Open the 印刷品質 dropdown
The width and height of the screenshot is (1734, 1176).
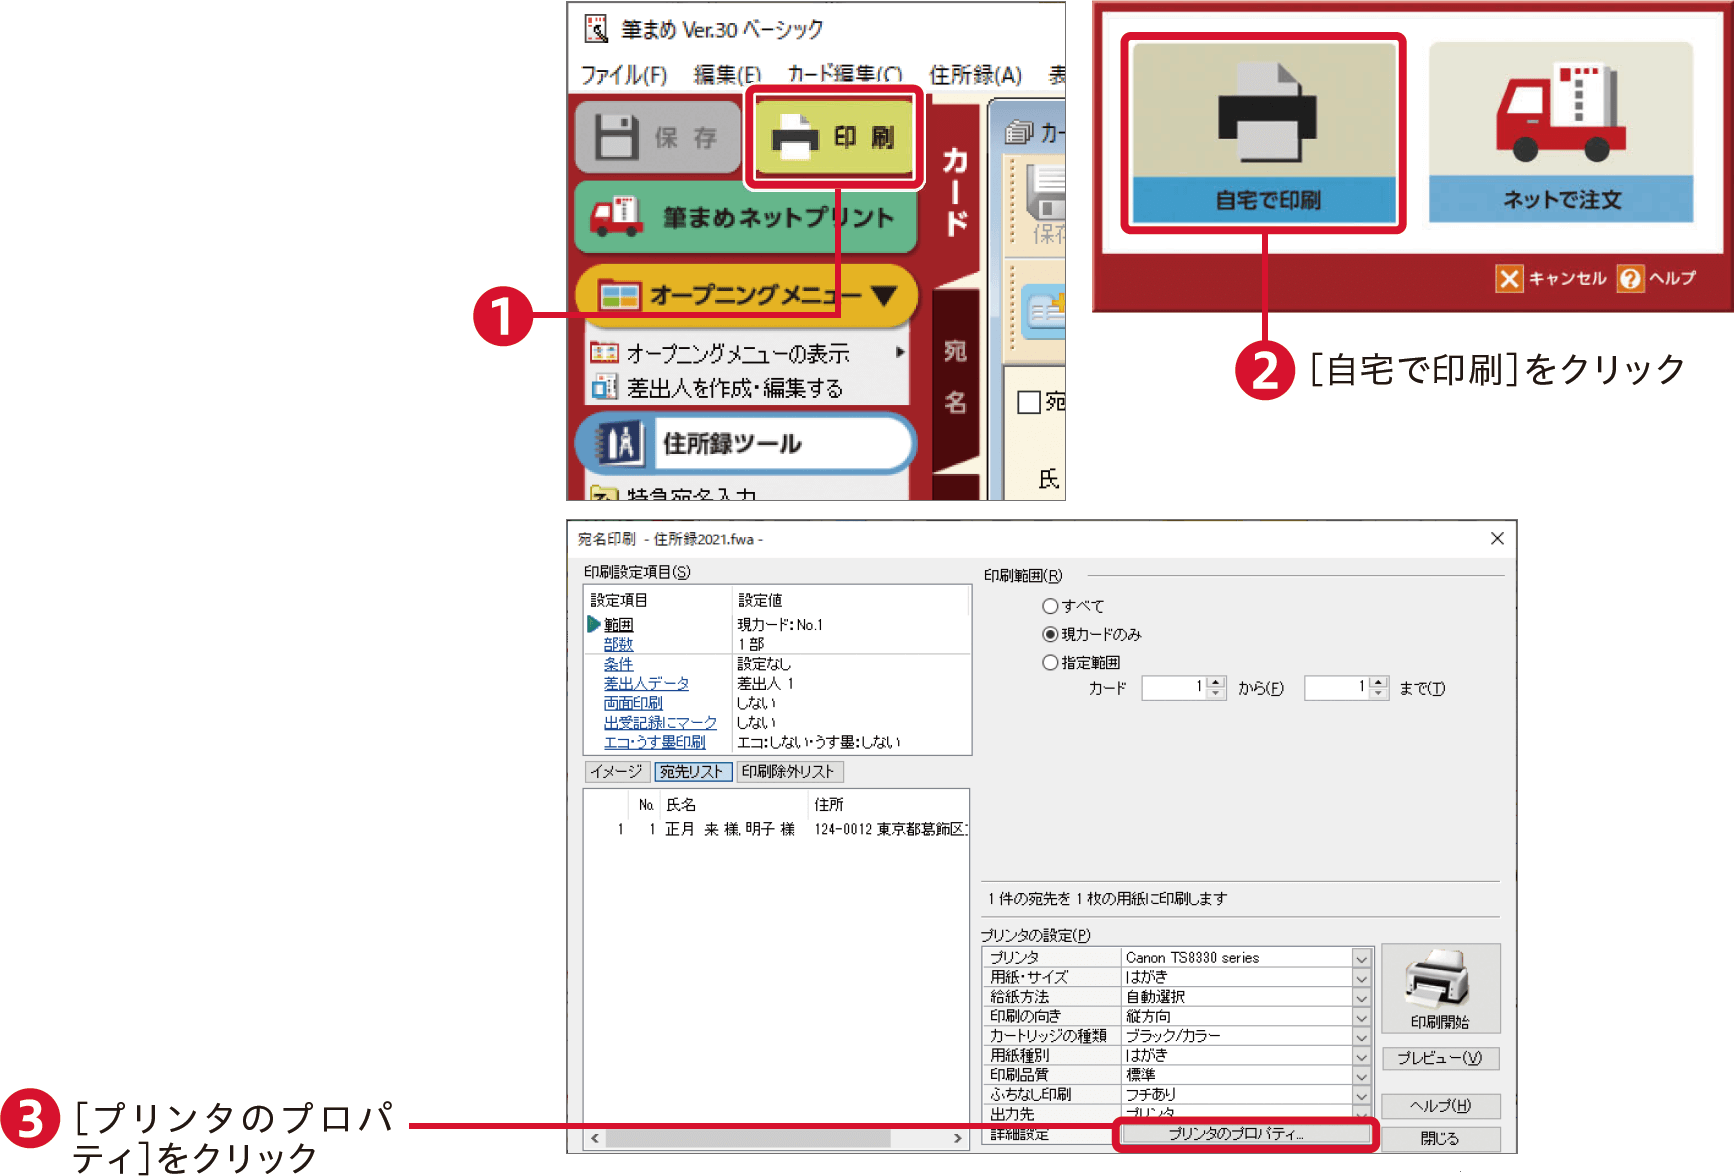click(1361, 1075)
